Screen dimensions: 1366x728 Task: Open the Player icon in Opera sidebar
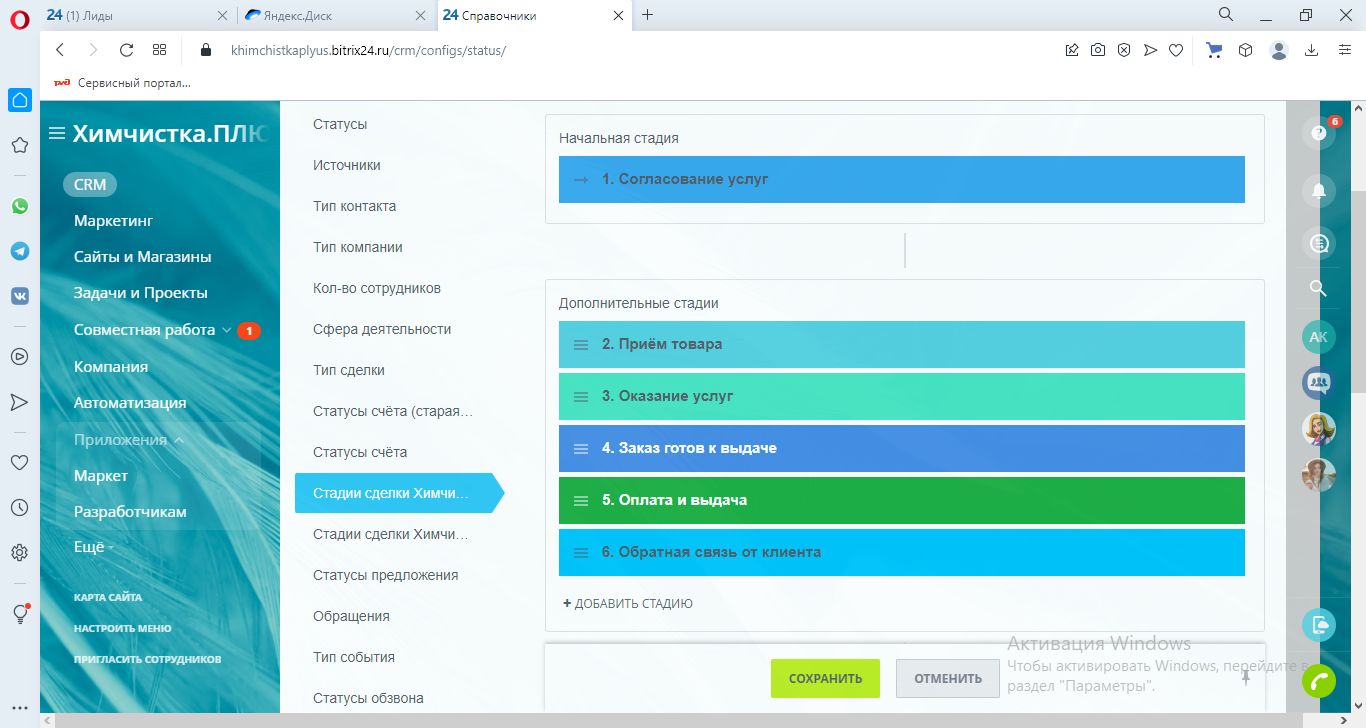[x=20, y=356]
